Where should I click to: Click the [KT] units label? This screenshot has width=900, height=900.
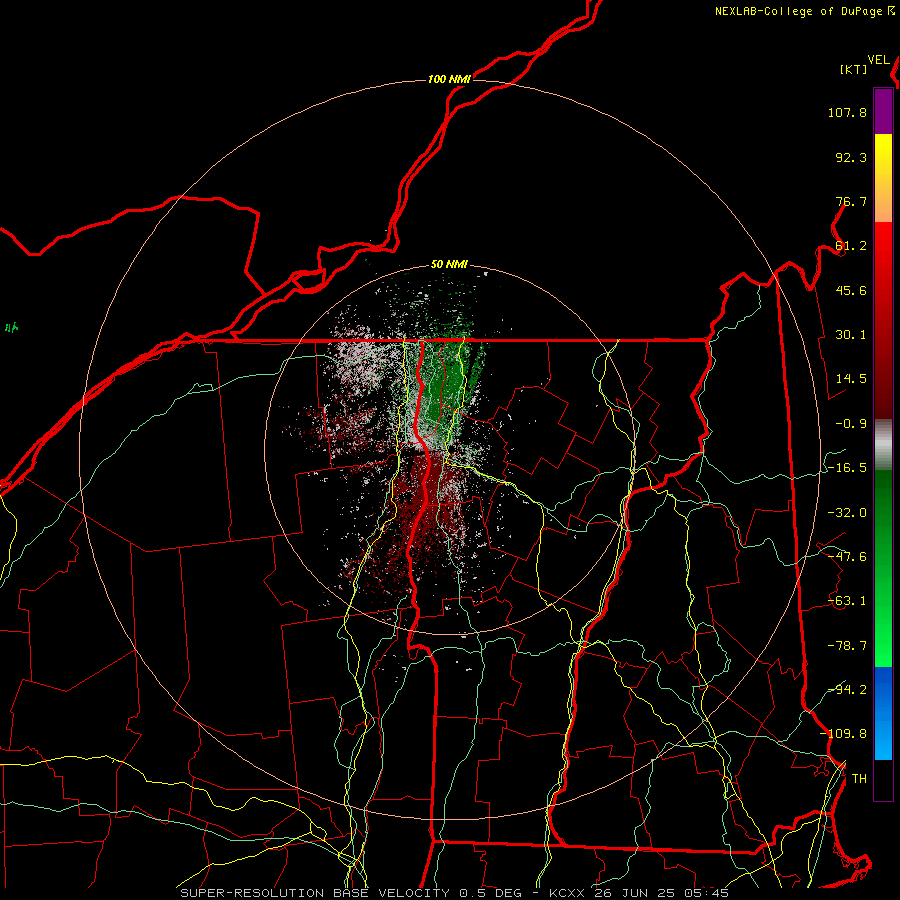(853, 69)
